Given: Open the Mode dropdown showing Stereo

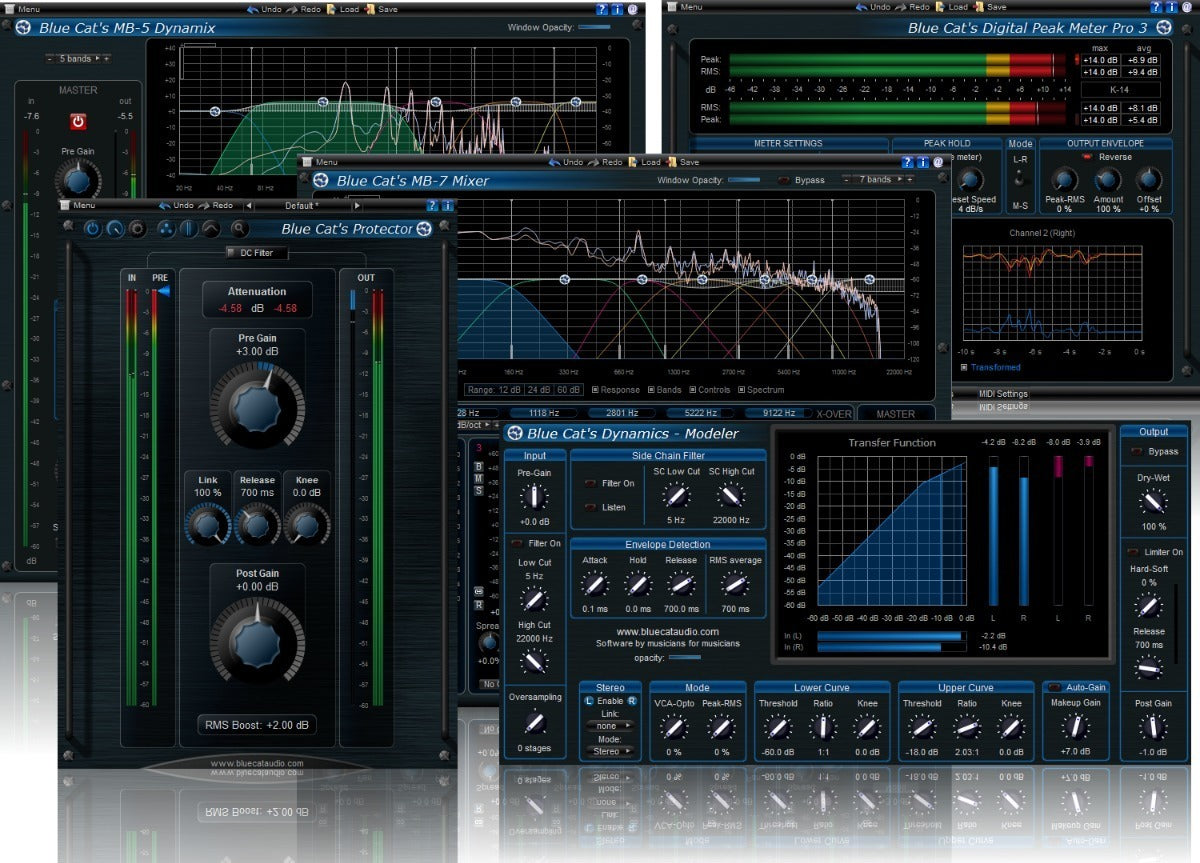Looking at the screenshot, I should point(609,750).
